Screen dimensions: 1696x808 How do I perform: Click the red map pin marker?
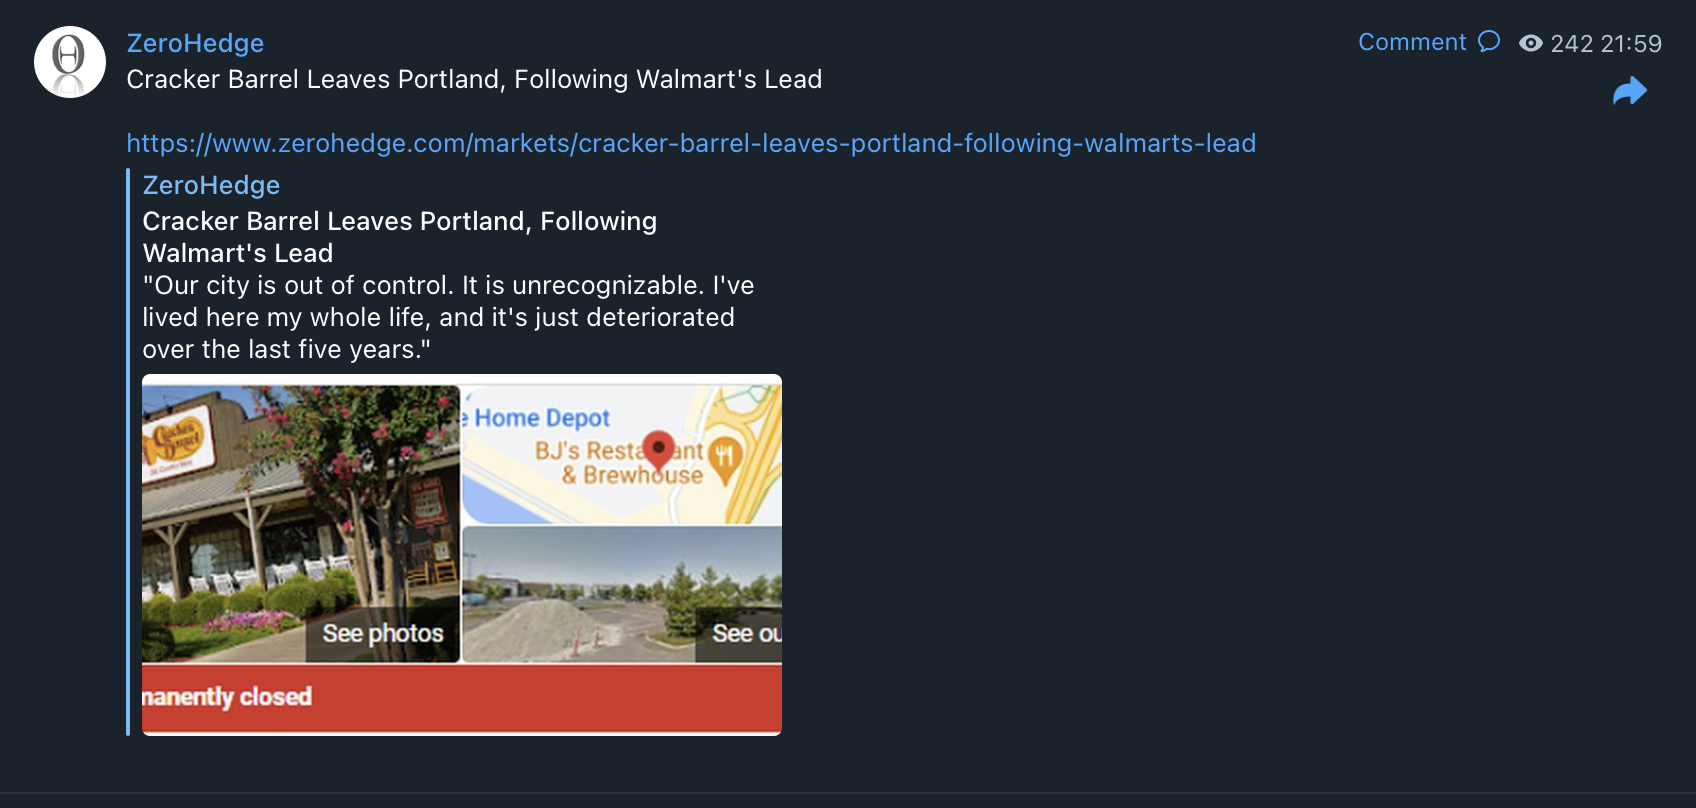pyautogui.click(x=658, y=450)
